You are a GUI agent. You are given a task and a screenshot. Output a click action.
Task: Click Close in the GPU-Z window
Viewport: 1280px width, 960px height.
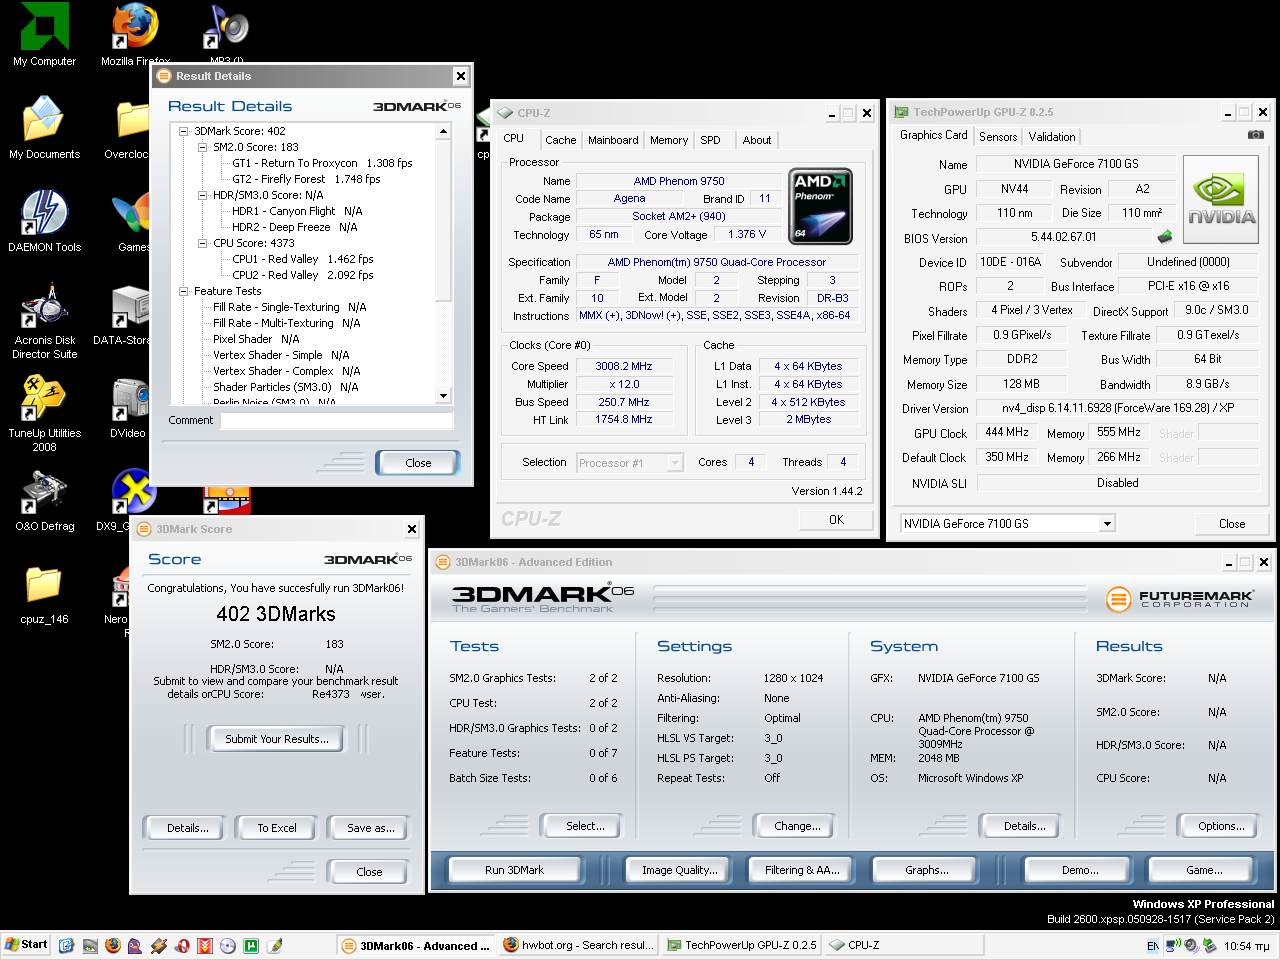tap(1232, 523)
